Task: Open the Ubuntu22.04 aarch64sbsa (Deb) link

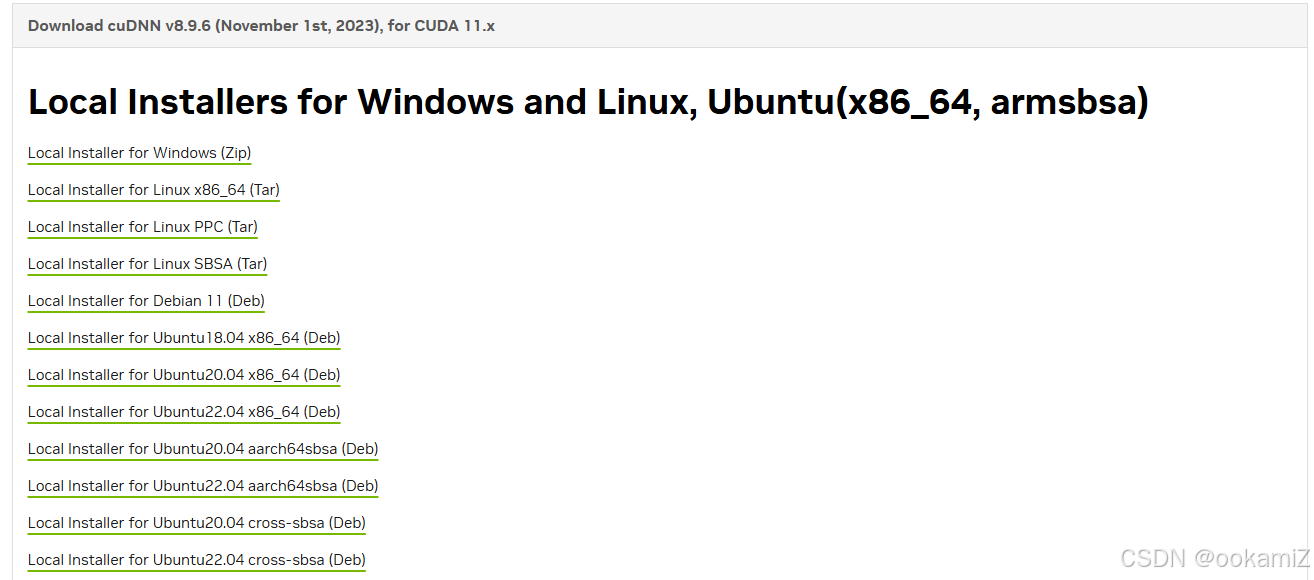Action: [x=202, y=486]
